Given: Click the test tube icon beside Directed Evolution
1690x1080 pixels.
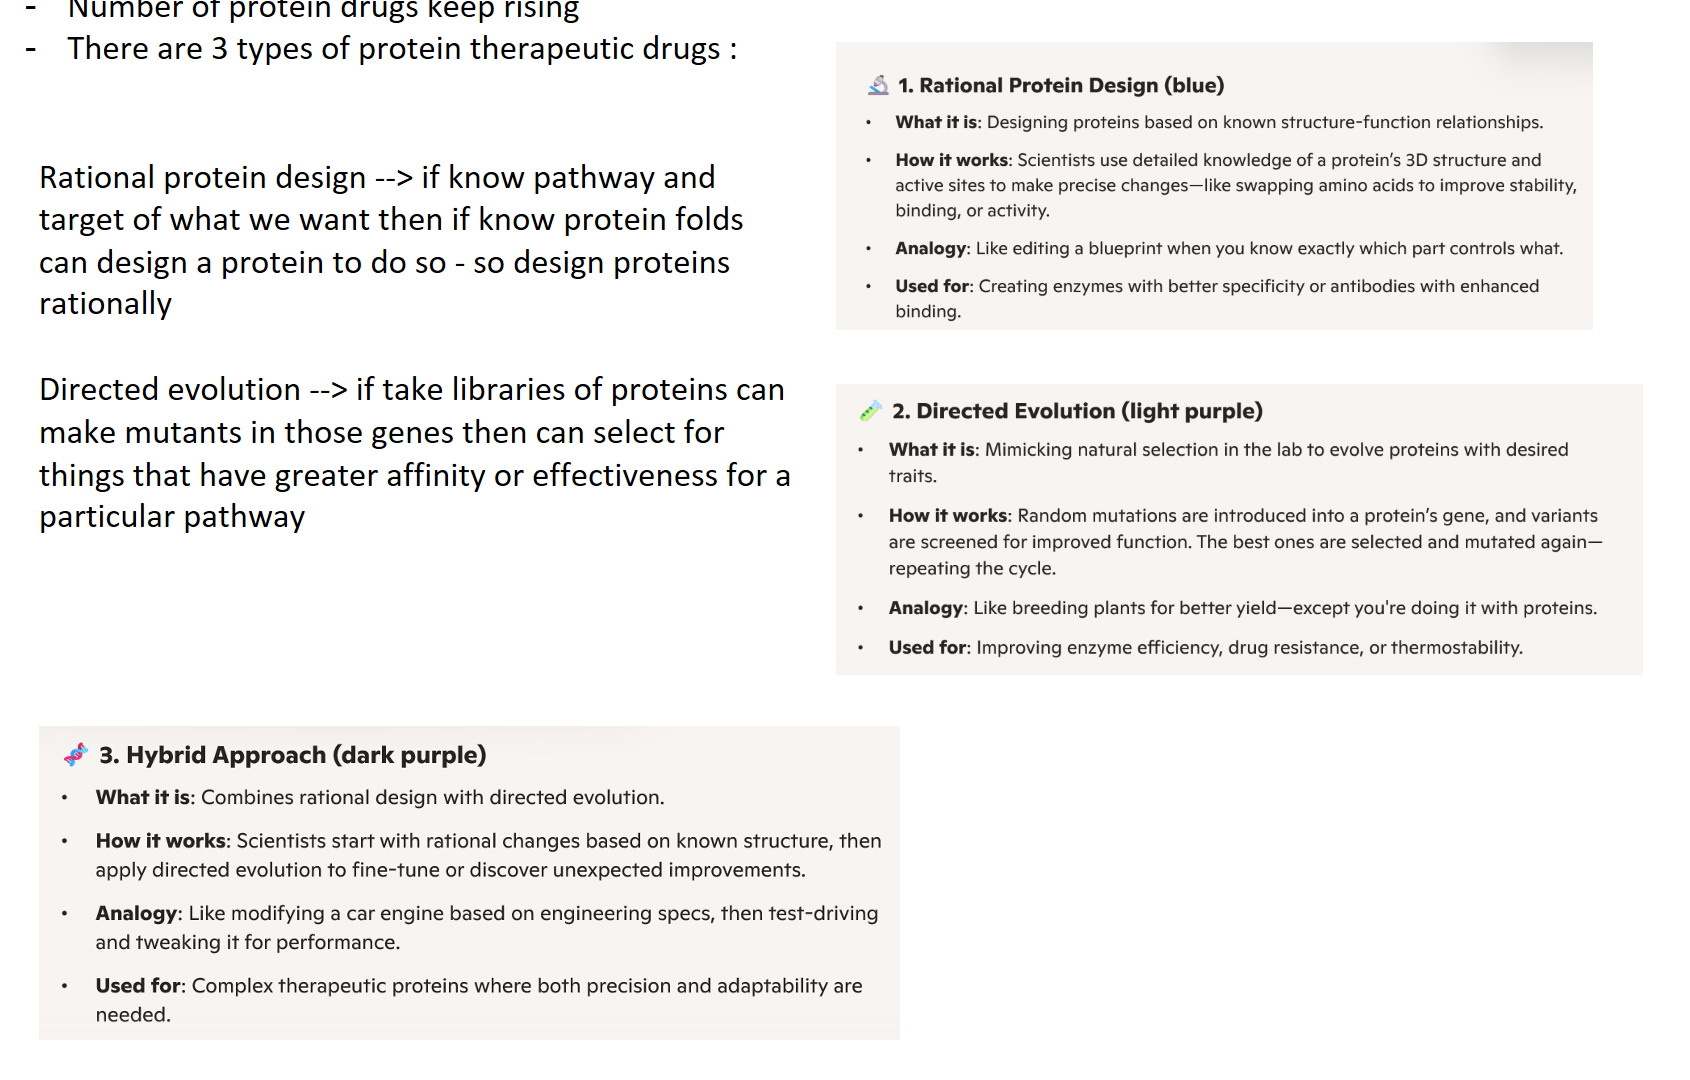Looking at the screenshot, I should click(870, 411).
